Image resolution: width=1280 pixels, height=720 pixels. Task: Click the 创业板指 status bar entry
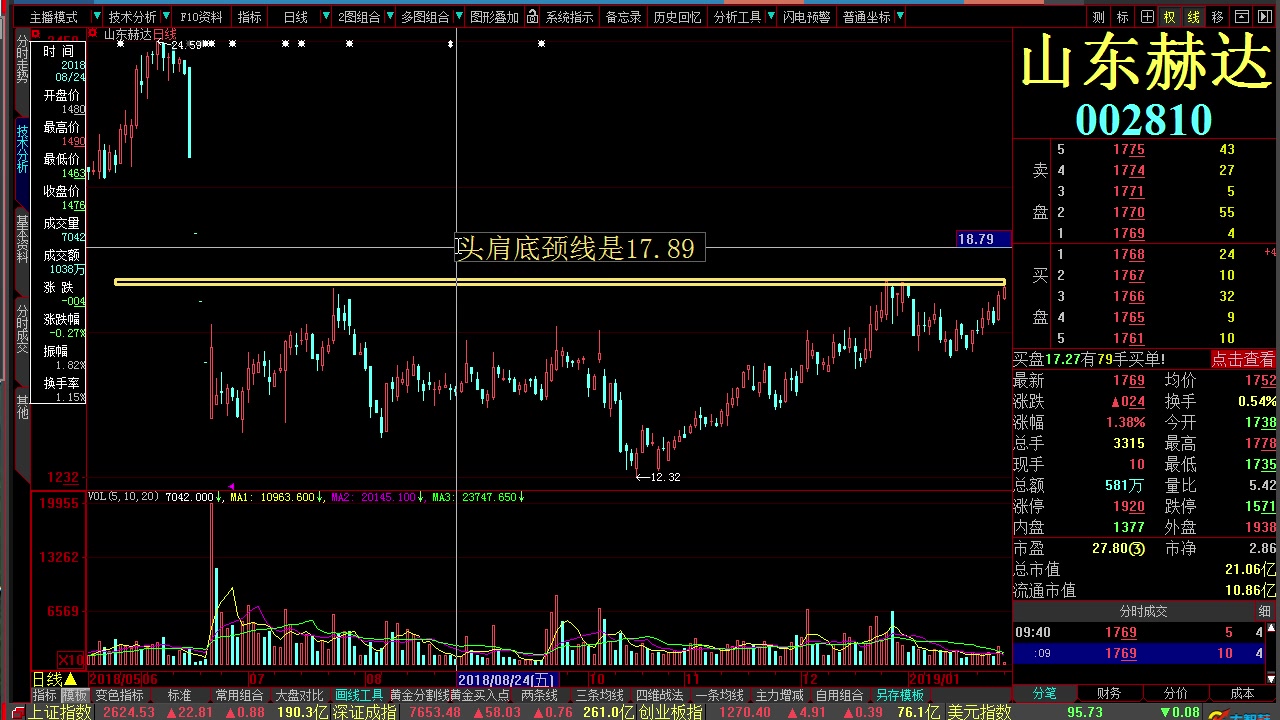point(670,712)
